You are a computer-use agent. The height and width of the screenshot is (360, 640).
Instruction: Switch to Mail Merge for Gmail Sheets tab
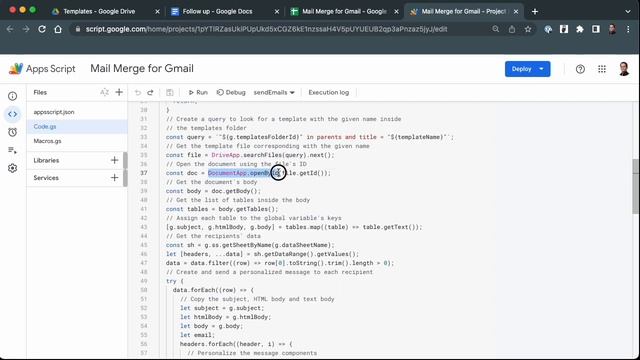tap(344, 11)
